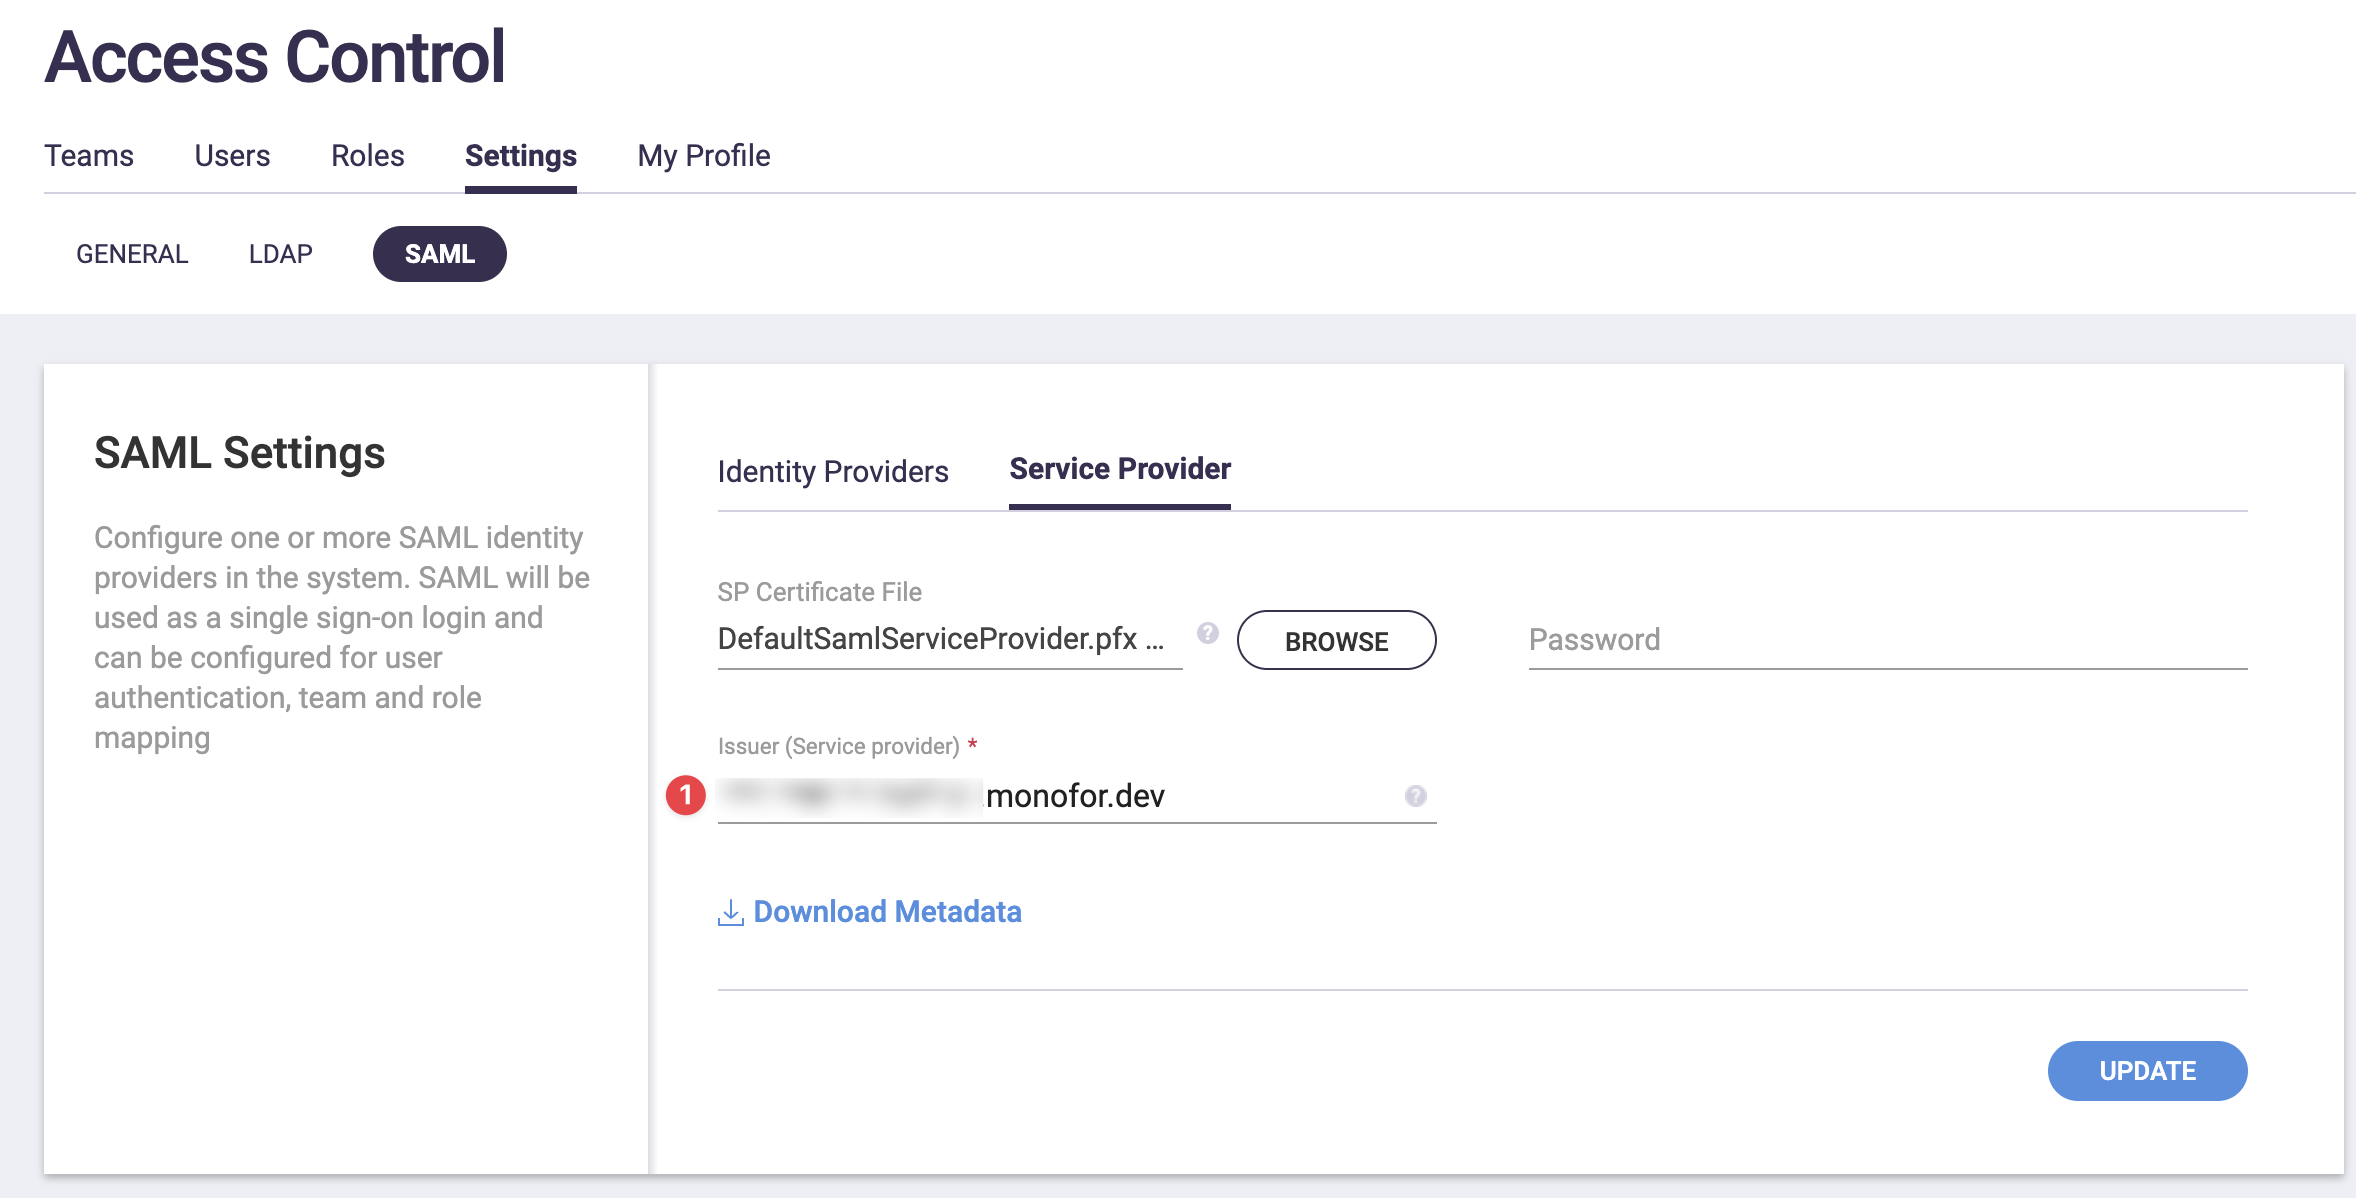Open the Teams tab

[x=89, y=156]
